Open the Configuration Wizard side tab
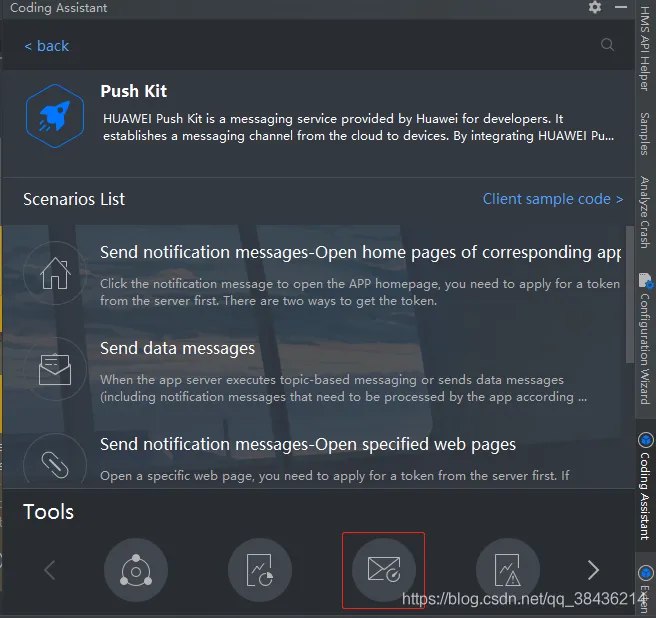Image resolution: width=656 pixels, height=618 pixels. [645, 348]
